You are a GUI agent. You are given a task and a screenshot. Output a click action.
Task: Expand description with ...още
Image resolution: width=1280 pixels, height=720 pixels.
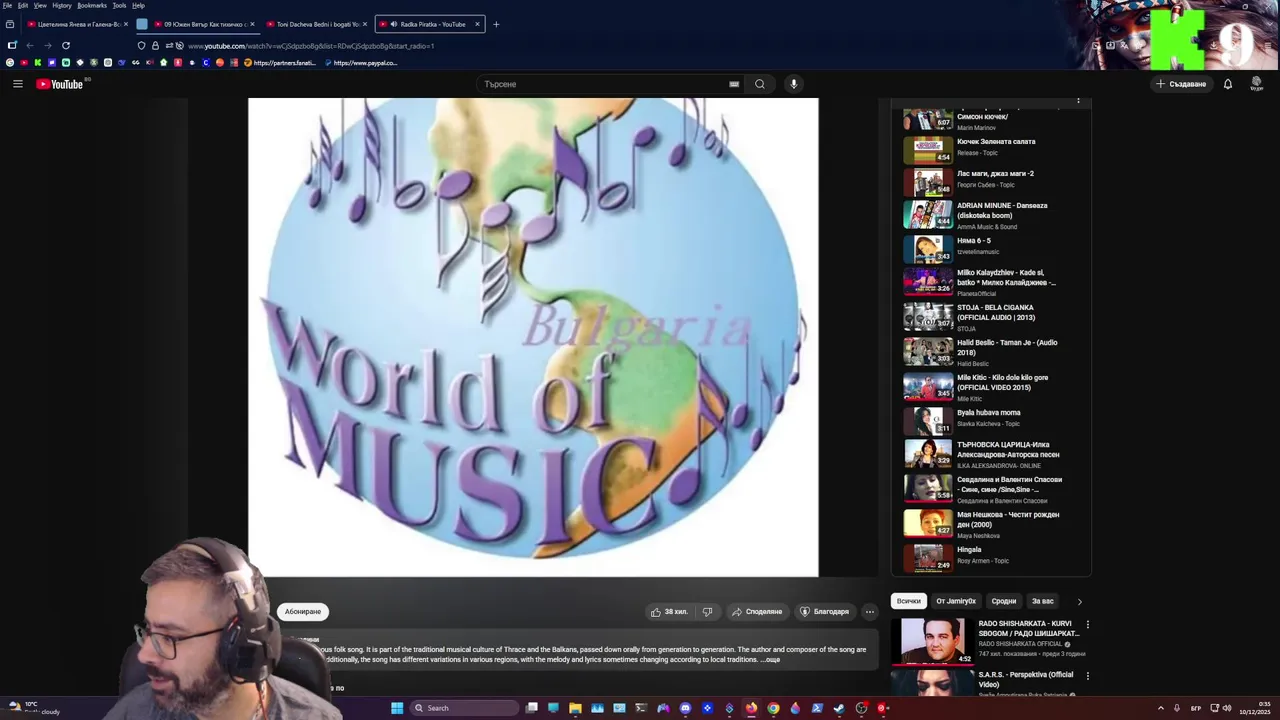coord(770,660)
